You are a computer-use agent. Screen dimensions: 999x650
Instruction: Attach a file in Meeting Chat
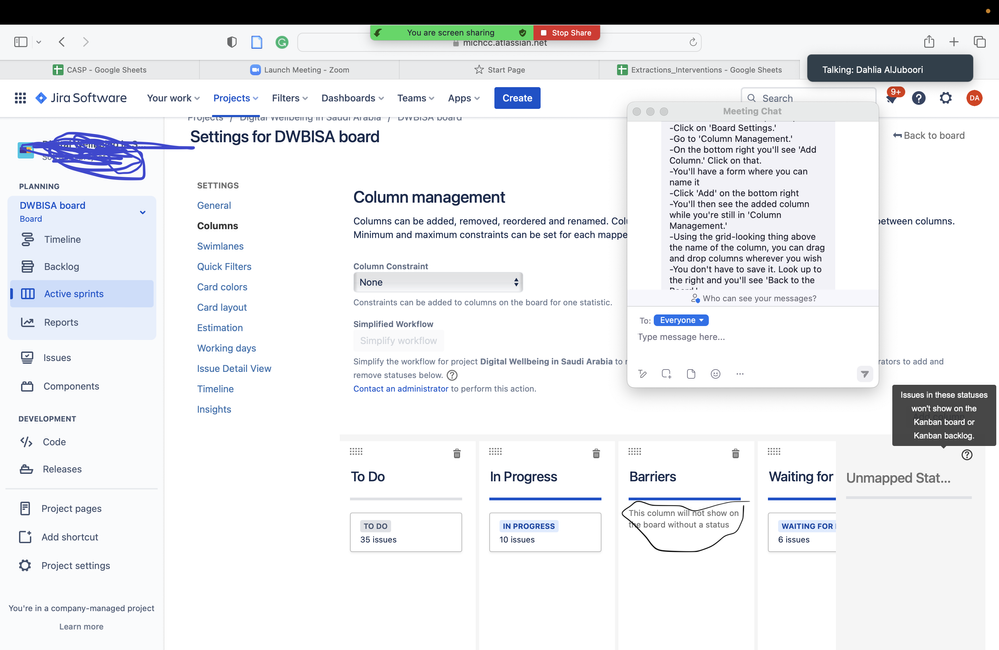pos(691,374)
